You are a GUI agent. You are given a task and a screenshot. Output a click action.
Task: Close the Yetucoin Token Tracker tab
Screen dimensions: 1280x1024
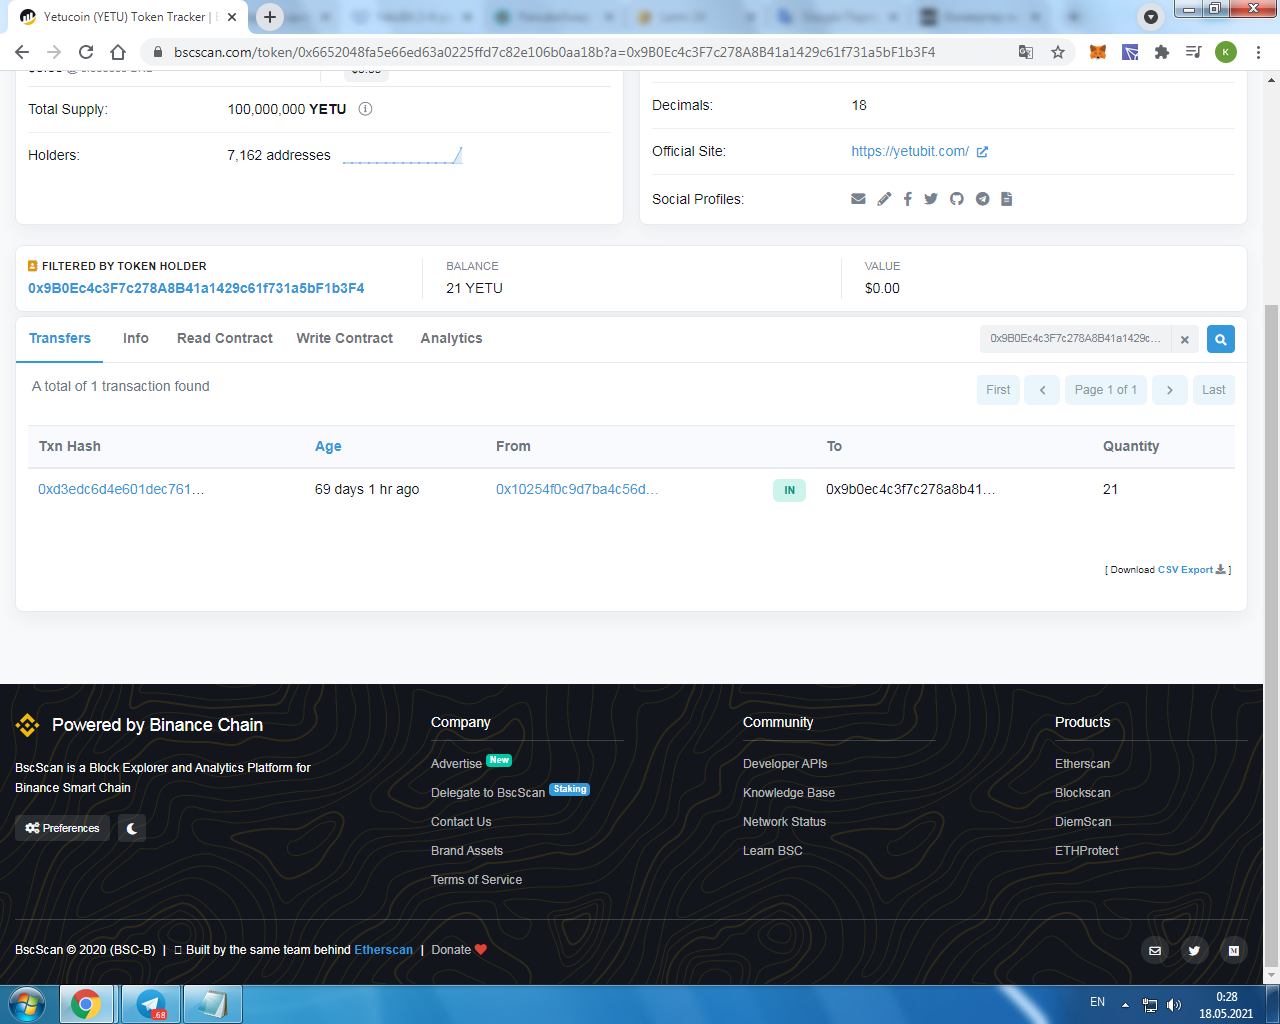pyautogui.click(x=232, y=17)
